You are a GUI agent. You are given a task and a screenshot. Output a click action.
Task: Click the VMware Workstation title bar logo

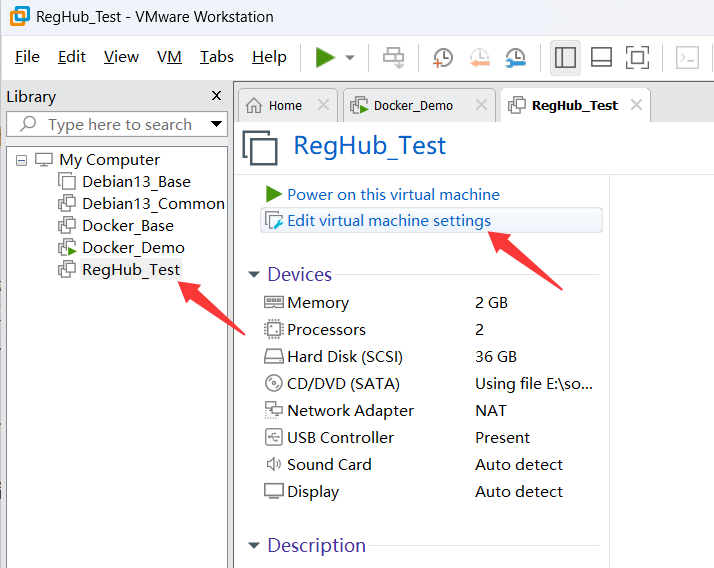[20, 16]
